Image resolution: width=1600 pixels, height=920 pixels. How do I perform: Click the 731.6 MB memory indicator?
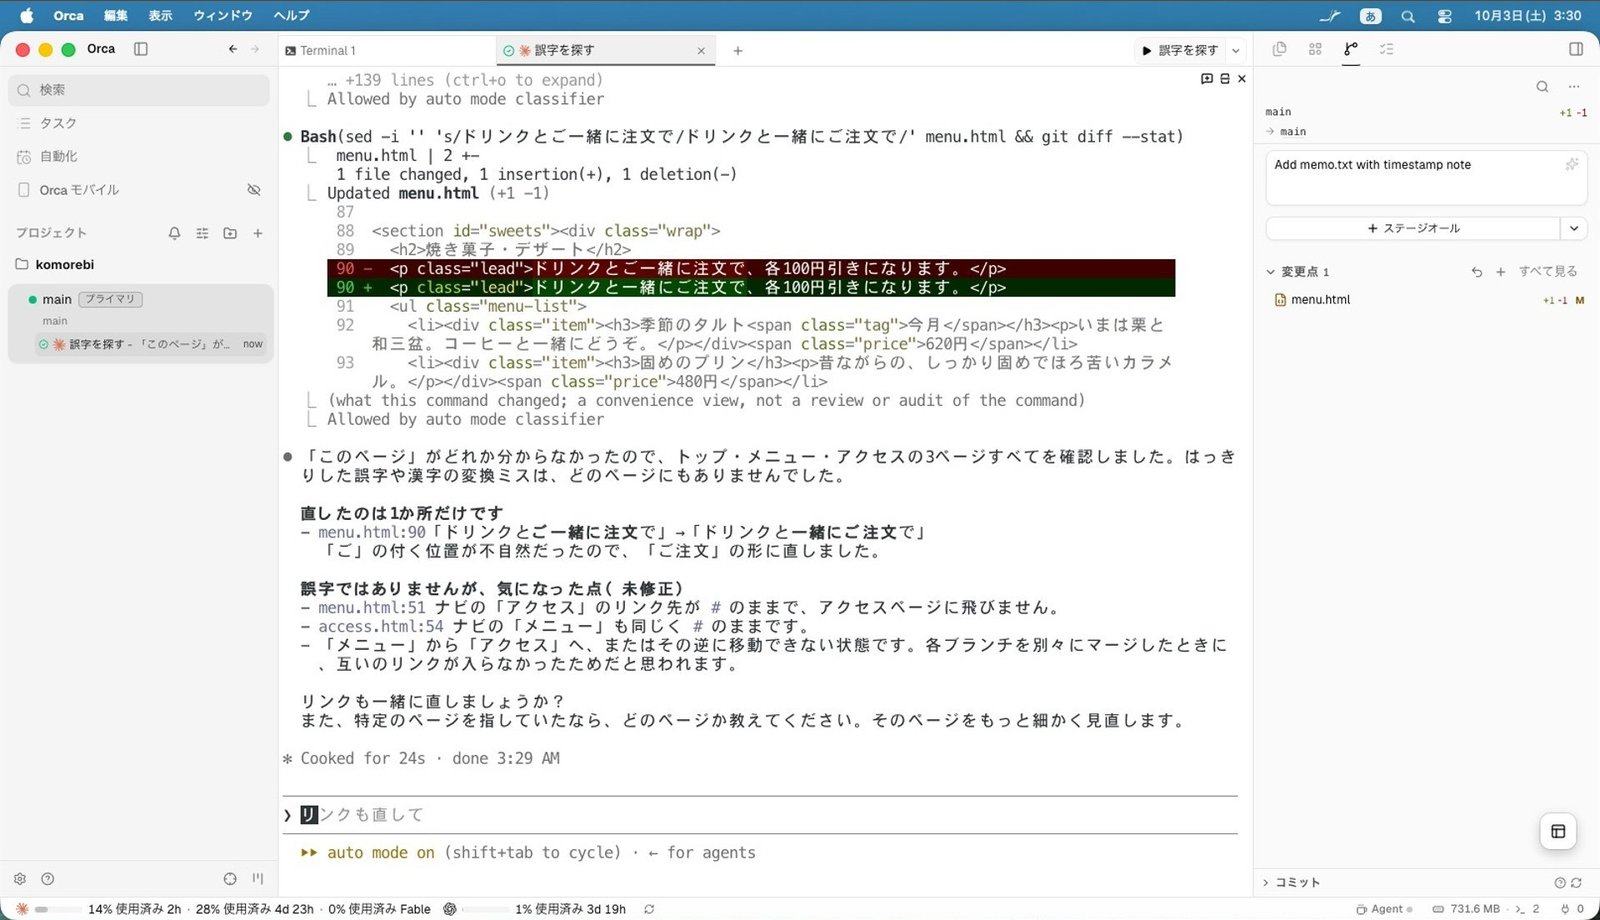point(1466,909)
